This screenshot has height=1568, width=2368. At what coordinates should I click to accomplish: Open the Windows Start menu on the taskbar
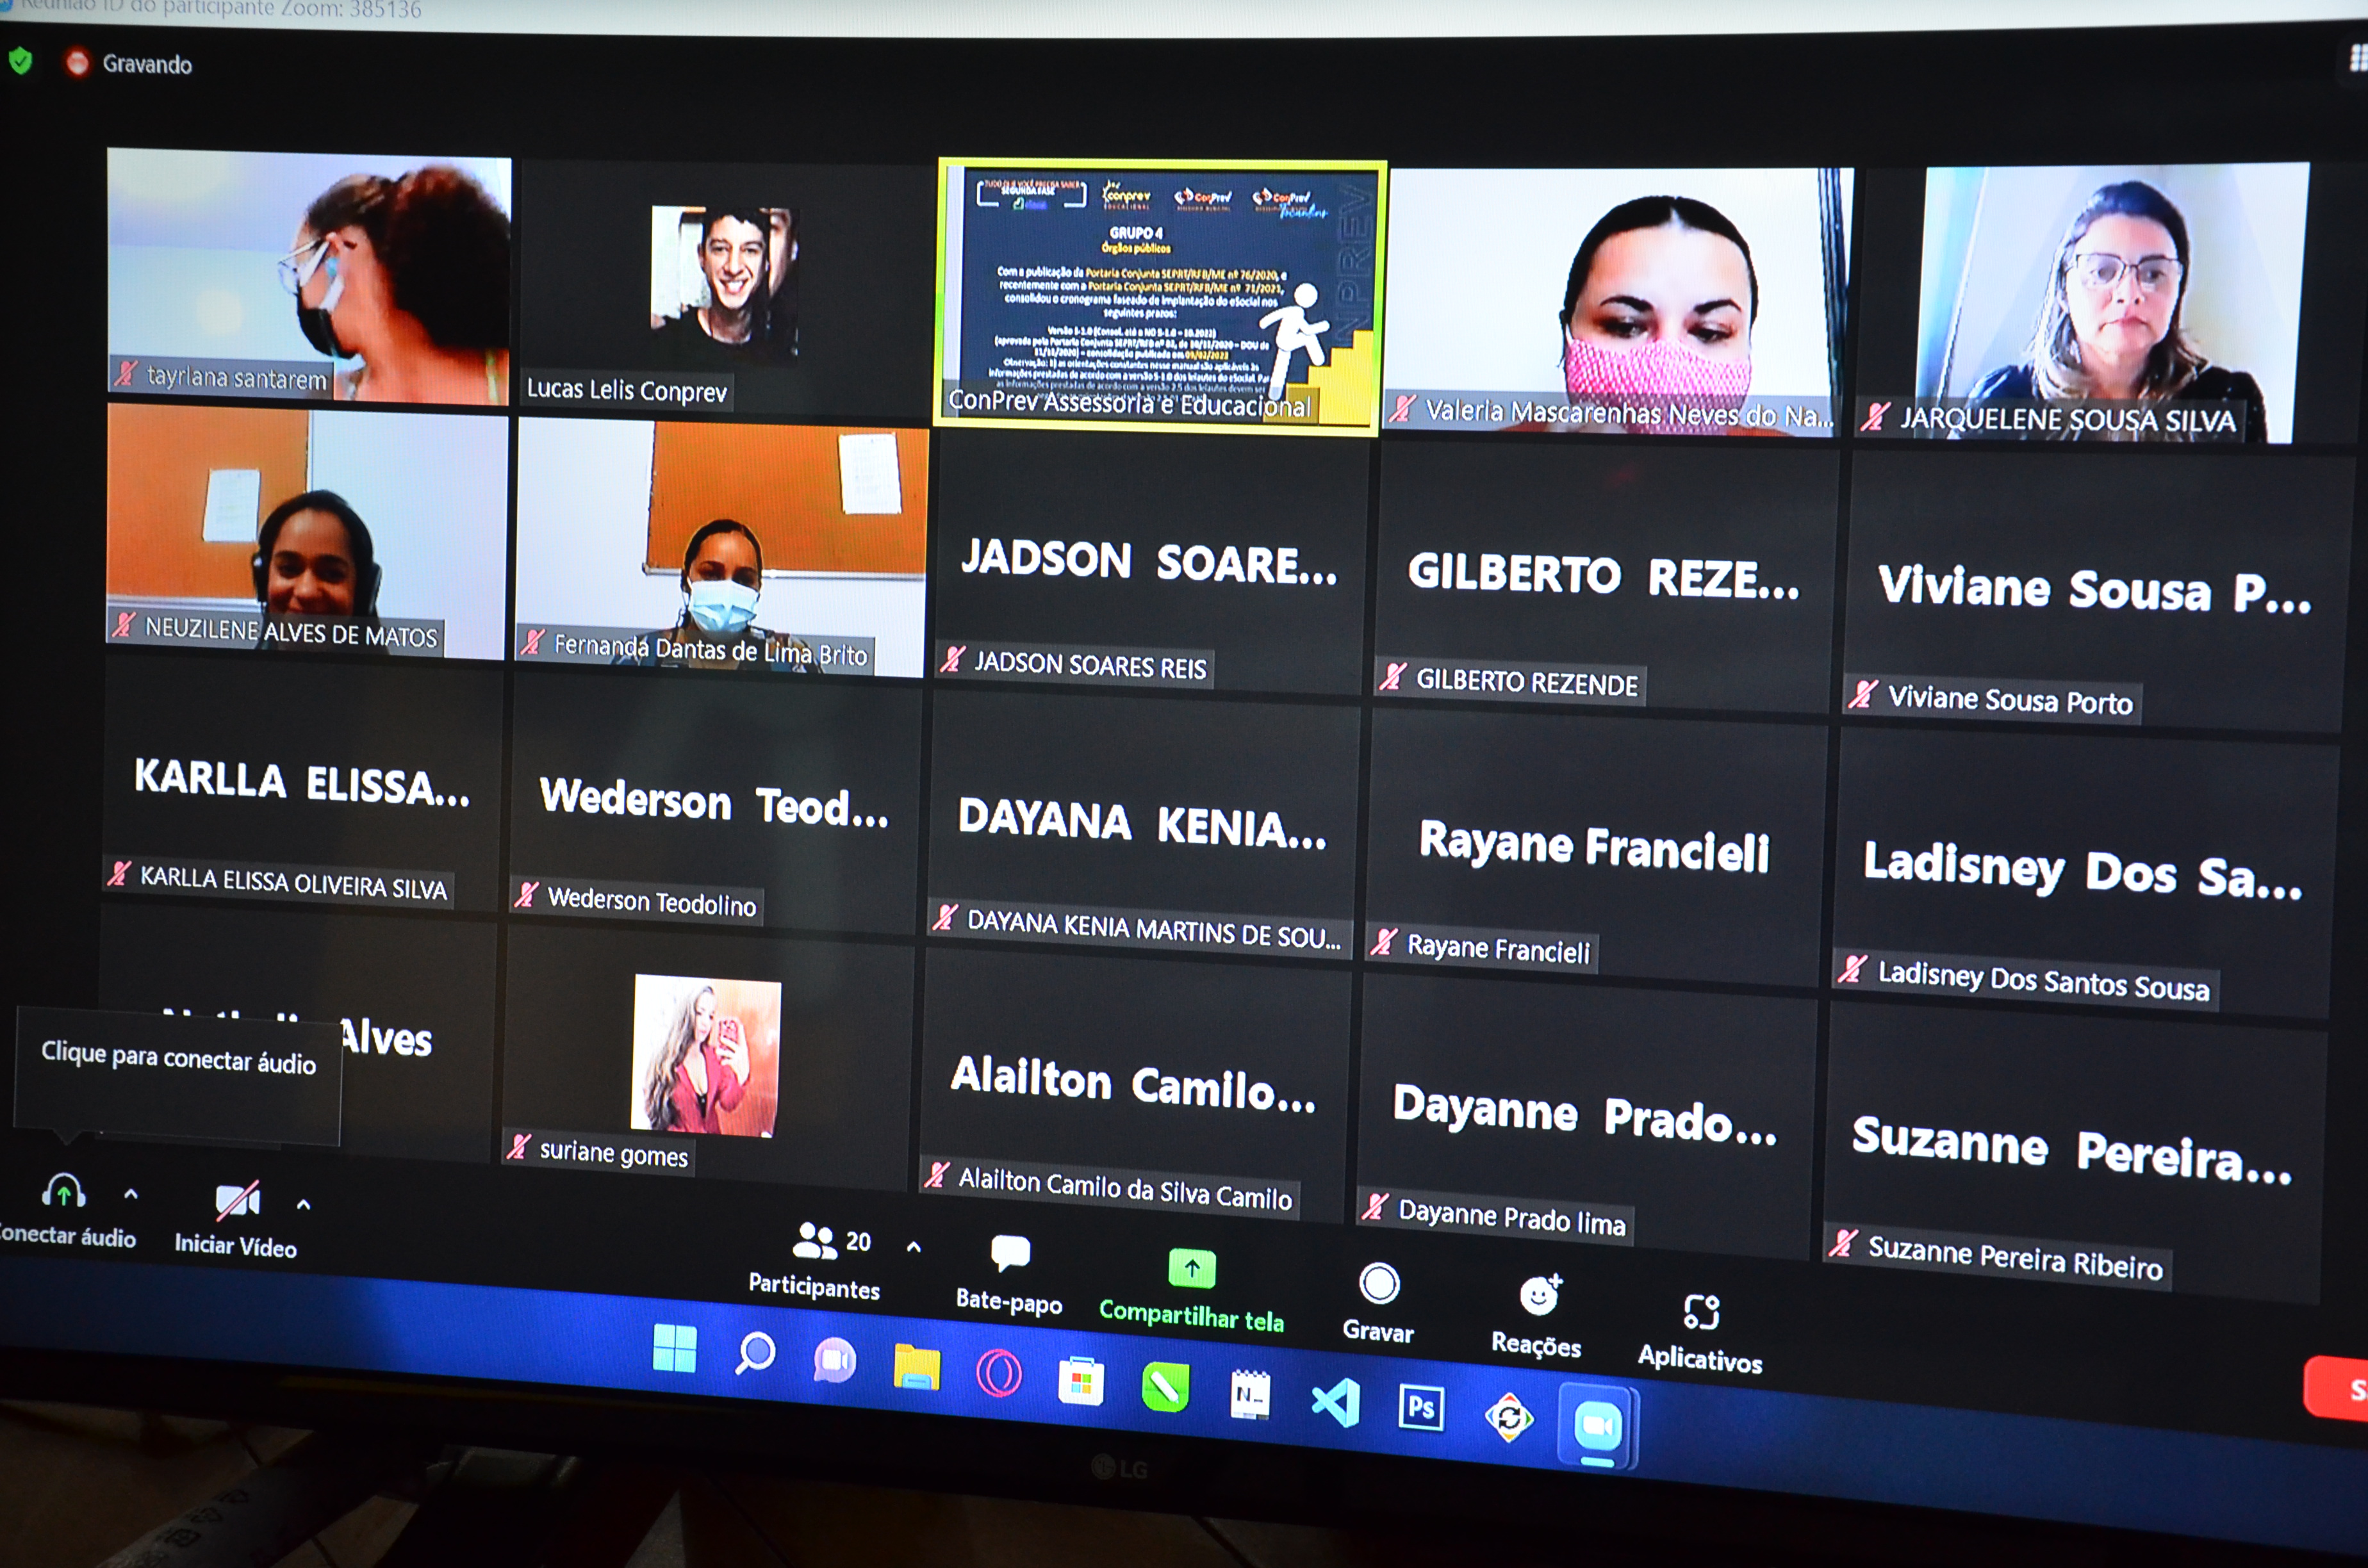[674, 1348]
